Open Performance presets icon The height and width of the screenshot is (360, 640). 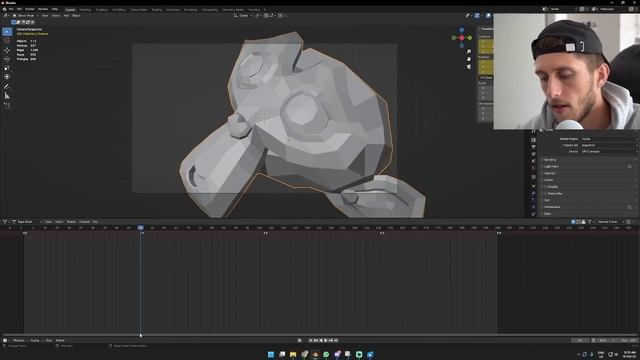click(x=629, y=207)
